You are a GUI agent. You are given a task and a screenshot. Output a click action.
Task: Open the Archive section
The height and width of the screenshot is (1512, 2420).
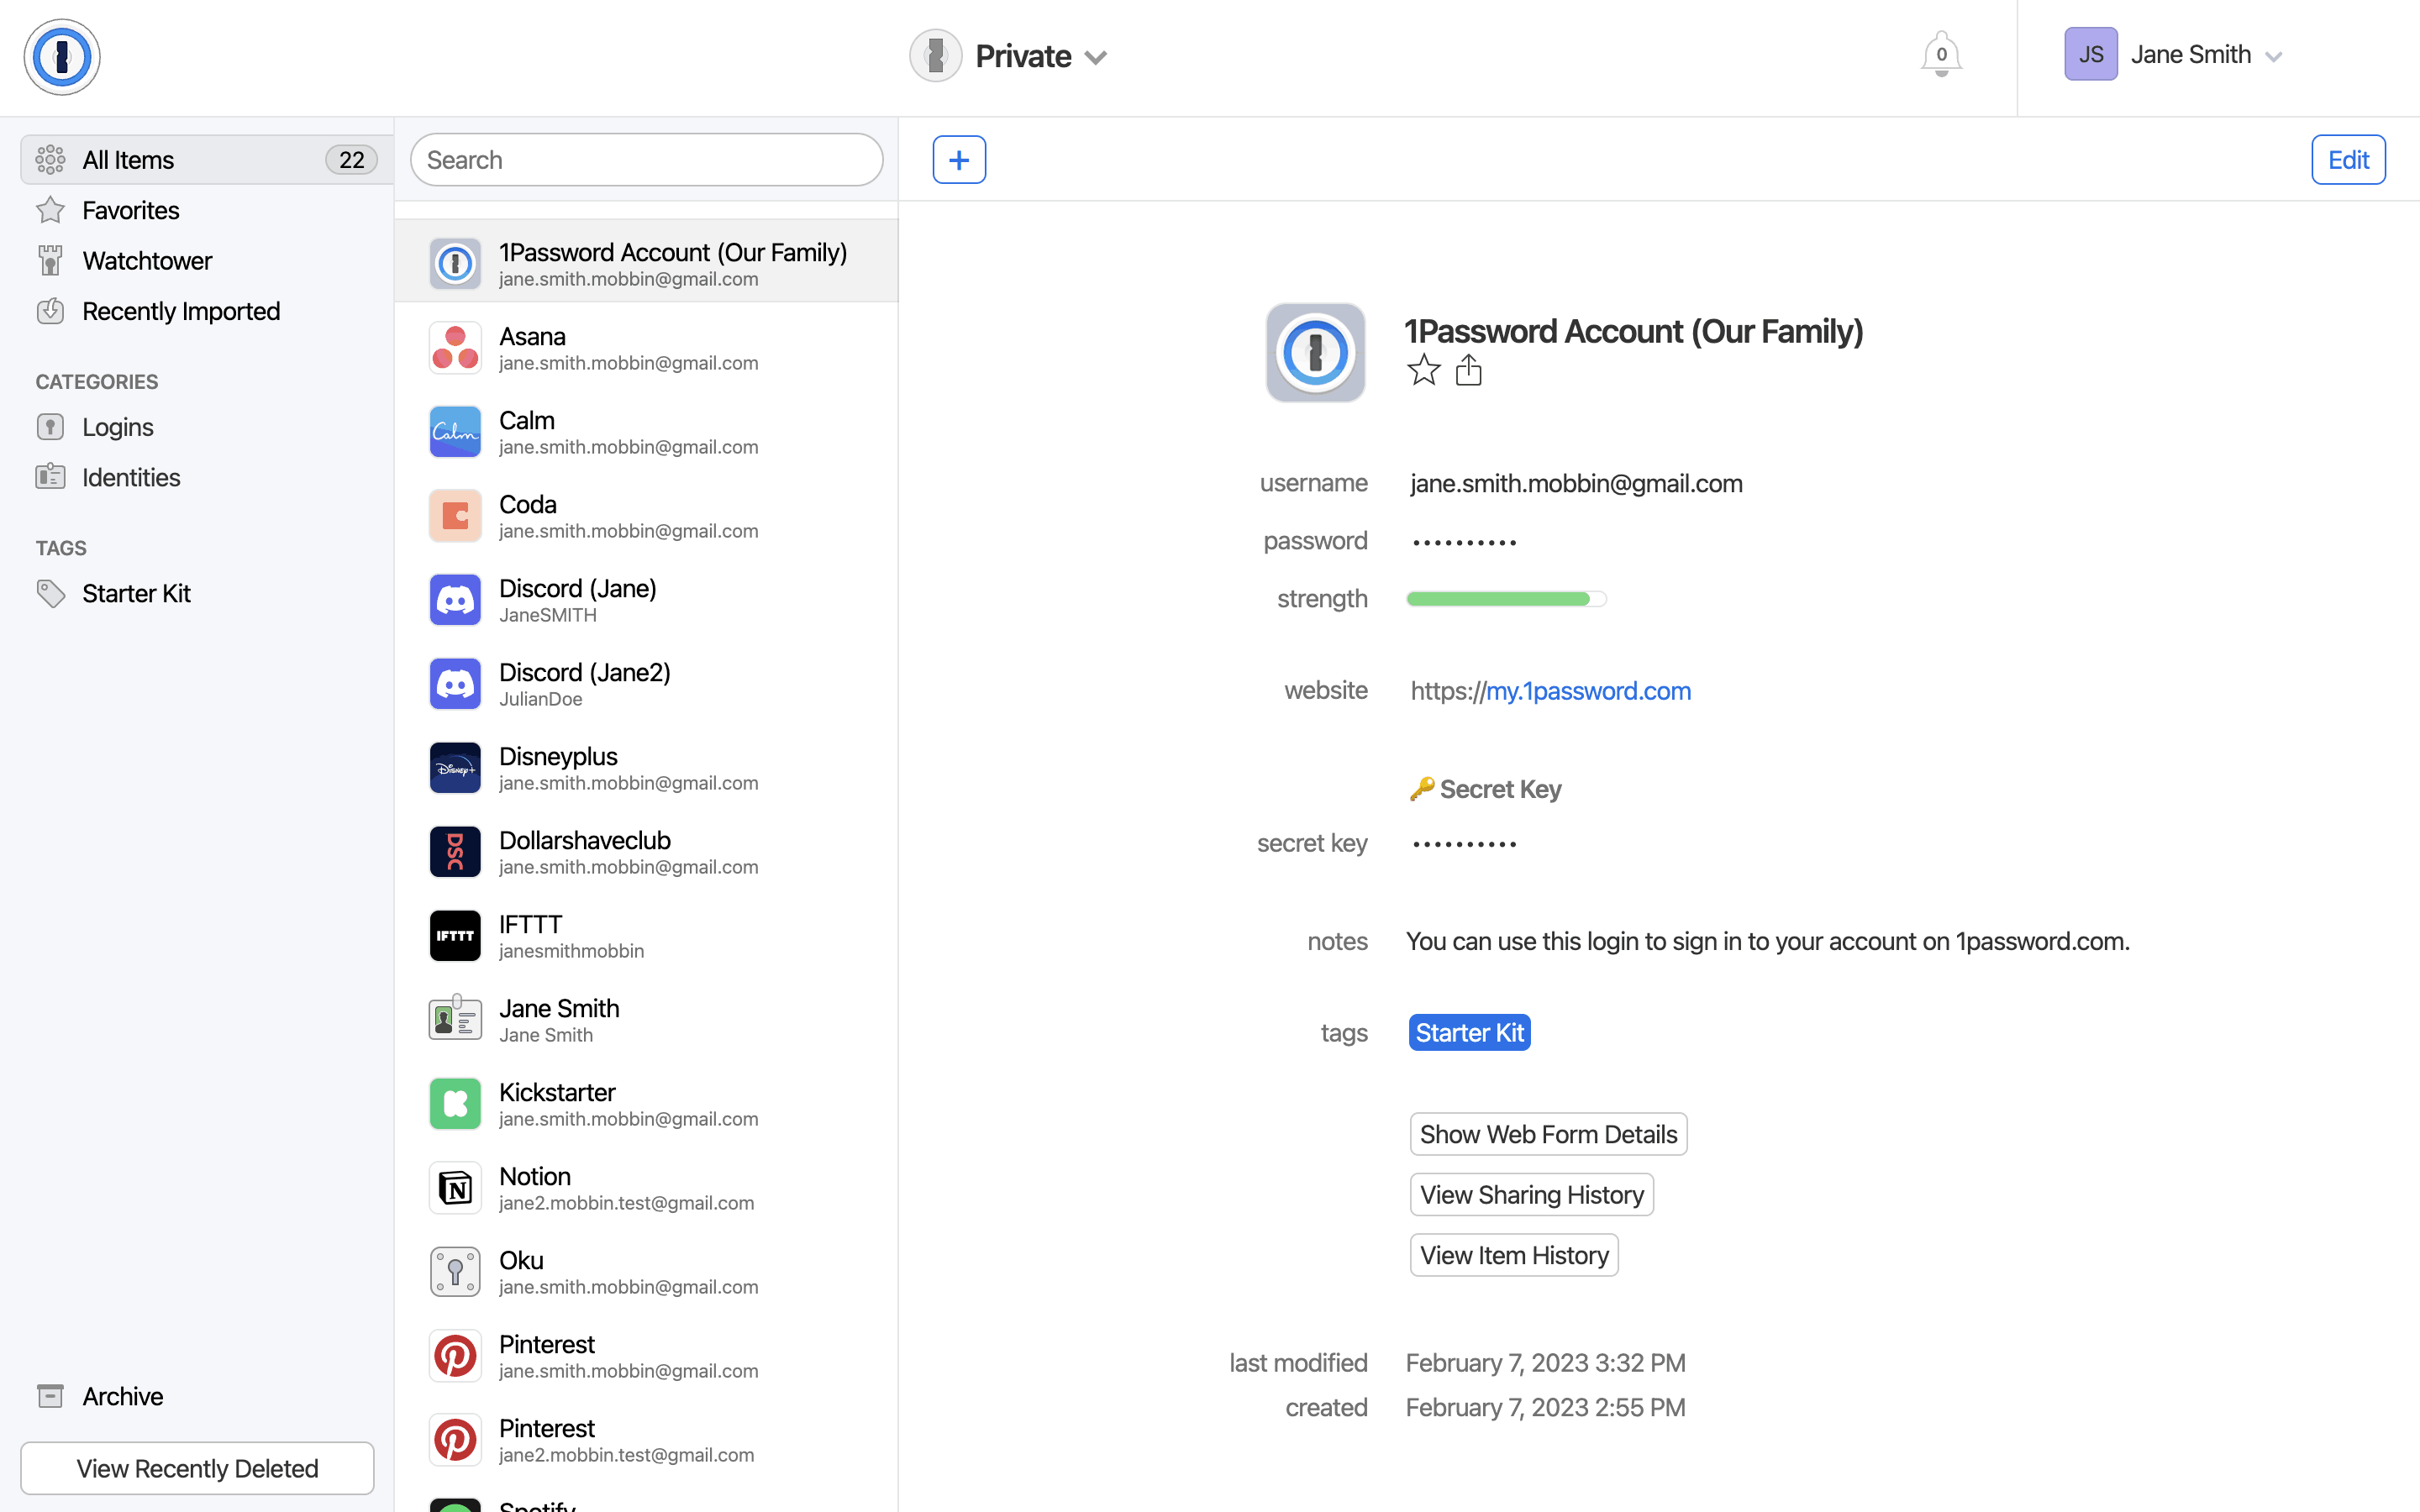tap(122, 1396)
